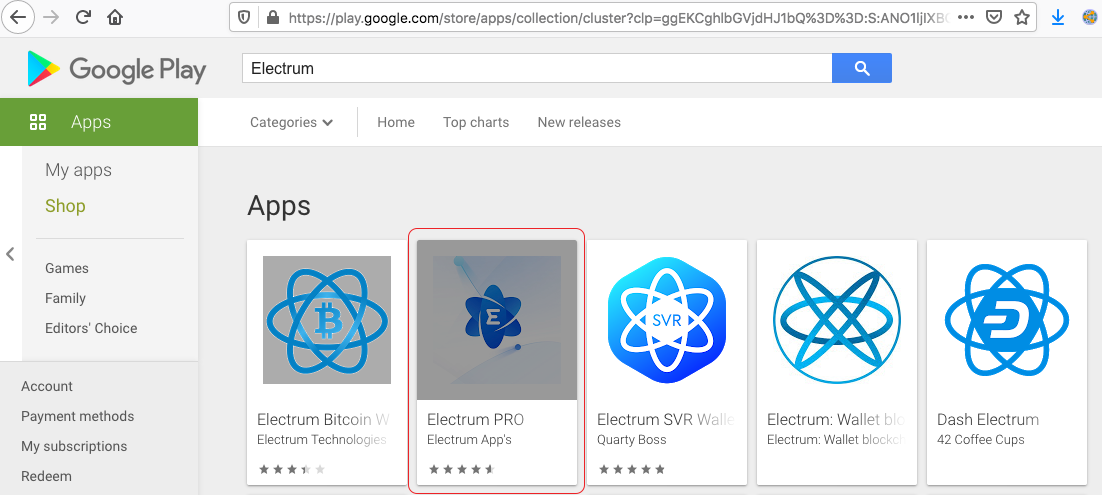Open the Electrum PRO app icon
1102x495 pixels.
[x=497, y=320]
